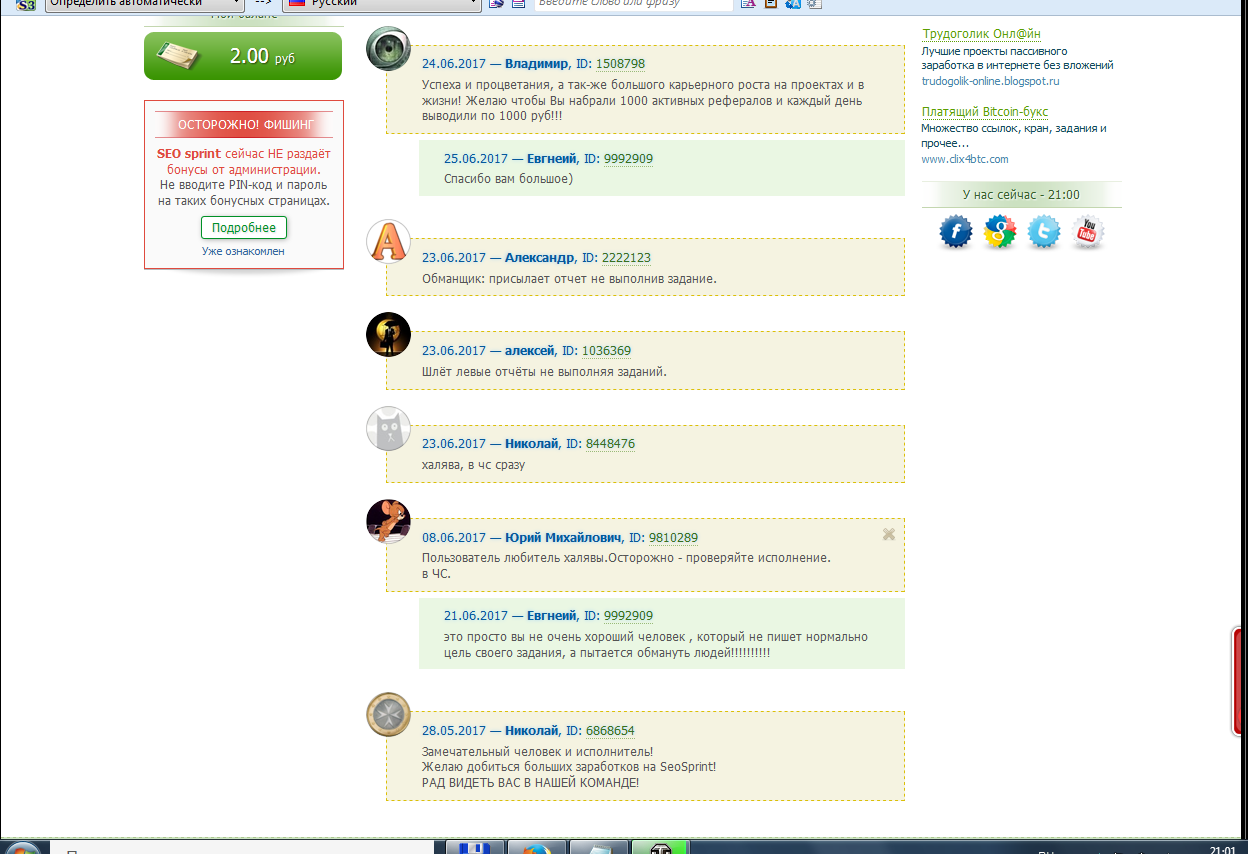Click the У нас сейчас - 21:00 label
Screen dimensions: 1248x854
pyautogui.click(x=1021, y=195)
